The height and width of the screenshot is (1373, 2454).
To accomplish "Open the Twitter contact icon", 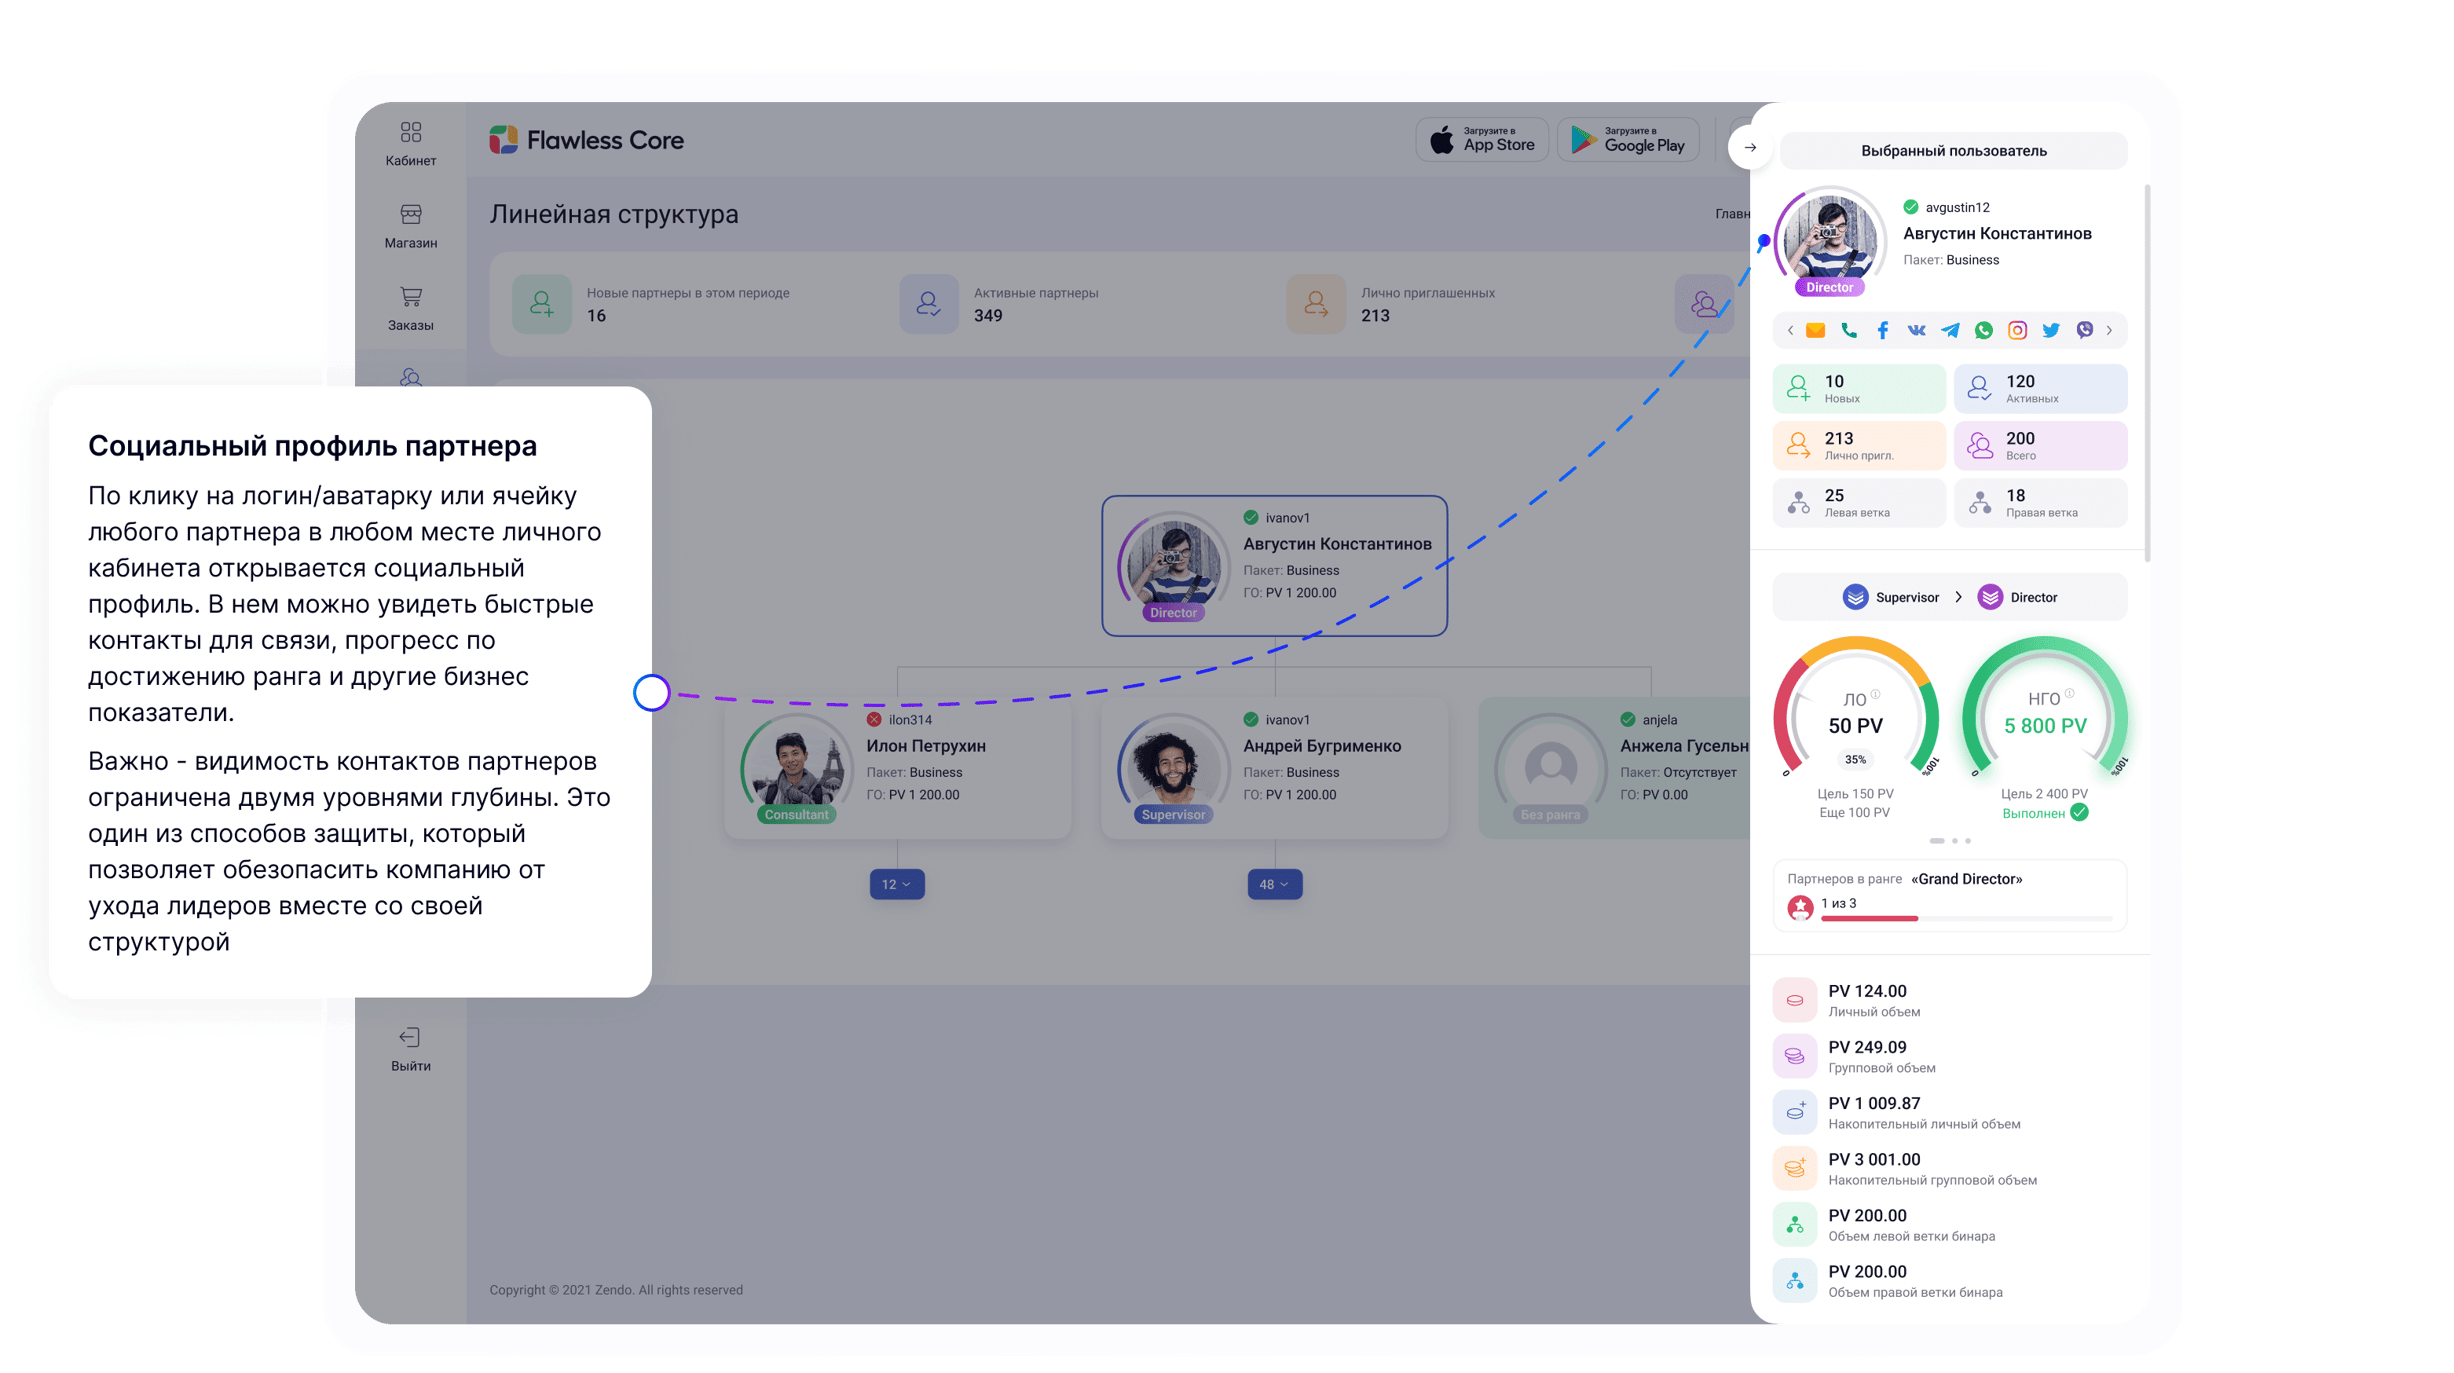I will click(x=2051, y=331).
